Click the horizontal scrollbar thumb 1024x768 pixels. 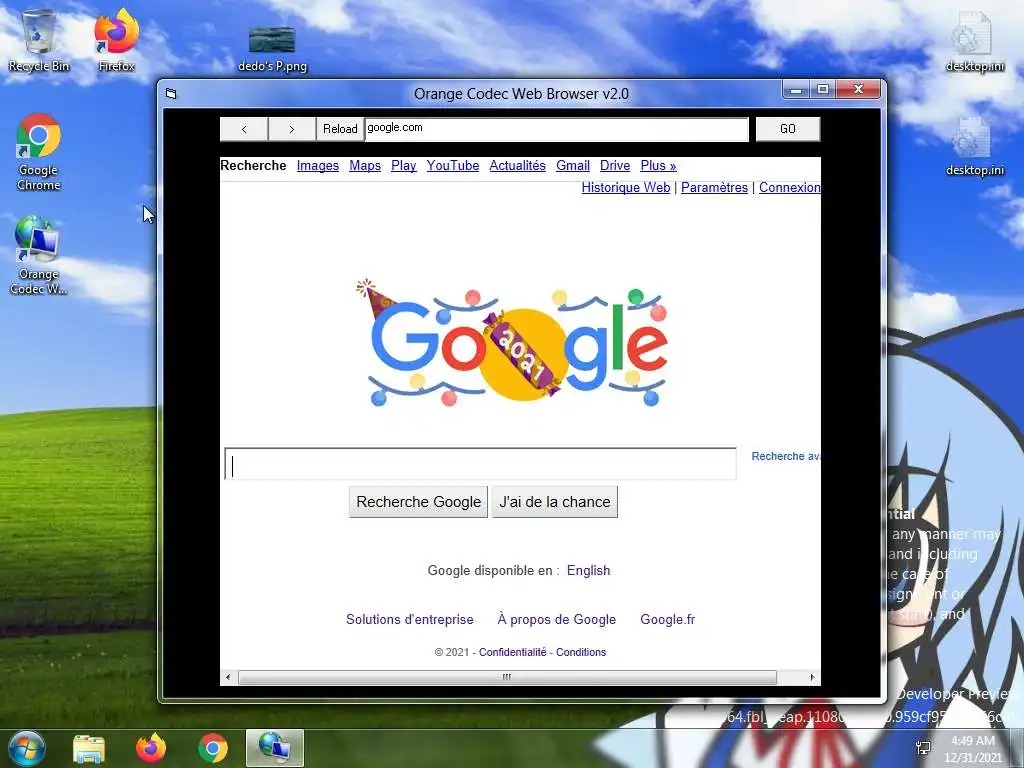(x=507, y=677)
